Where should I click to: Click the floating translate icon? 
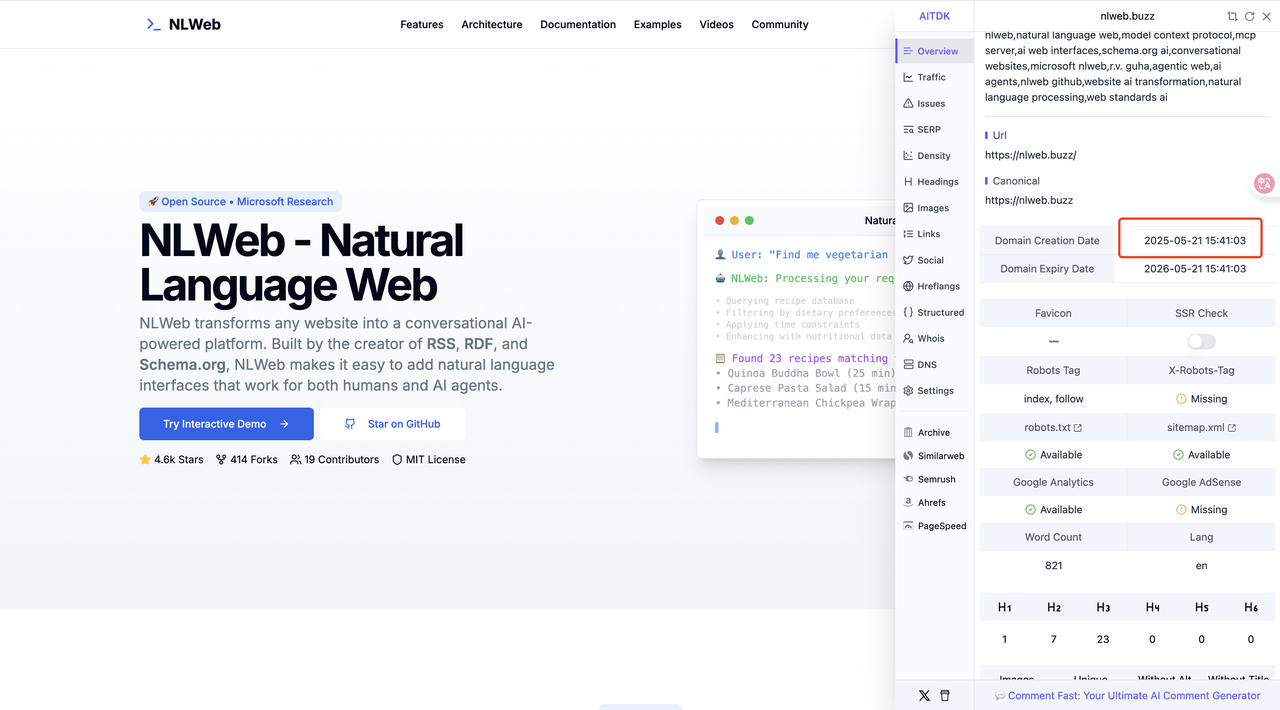[x=1265, y=183]
